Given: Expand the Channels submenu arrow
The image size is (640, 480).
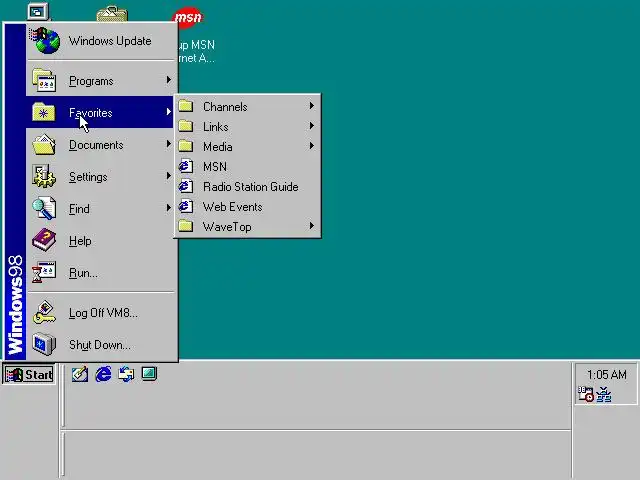Looking at the screenshot, I should [x=311, y=106].
